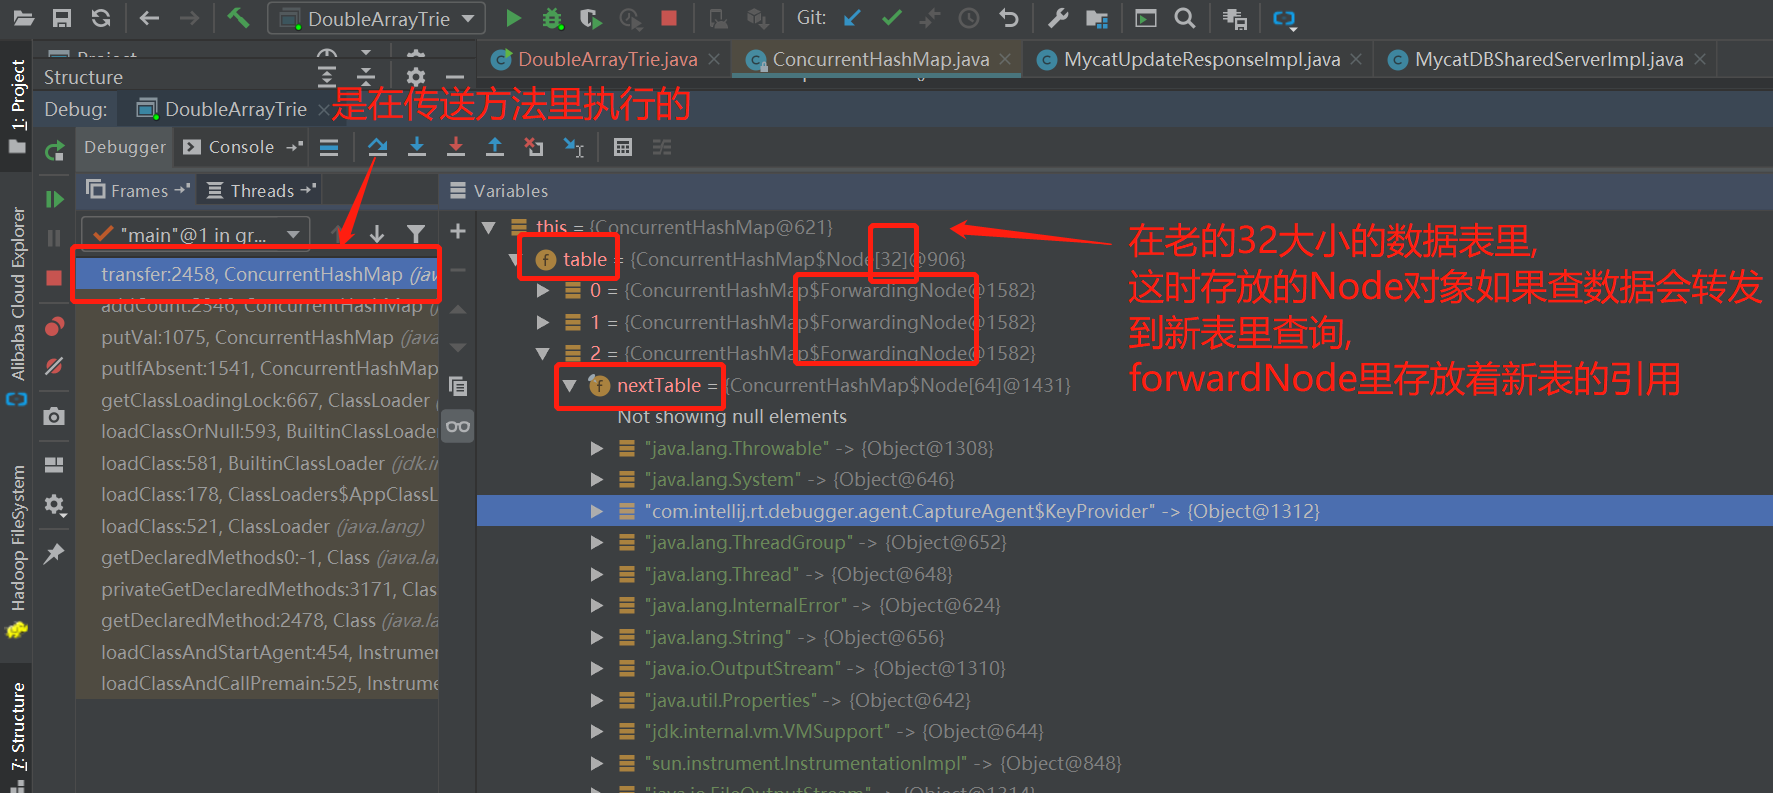Click the Step Over debugger icon

tap(377, 148)
